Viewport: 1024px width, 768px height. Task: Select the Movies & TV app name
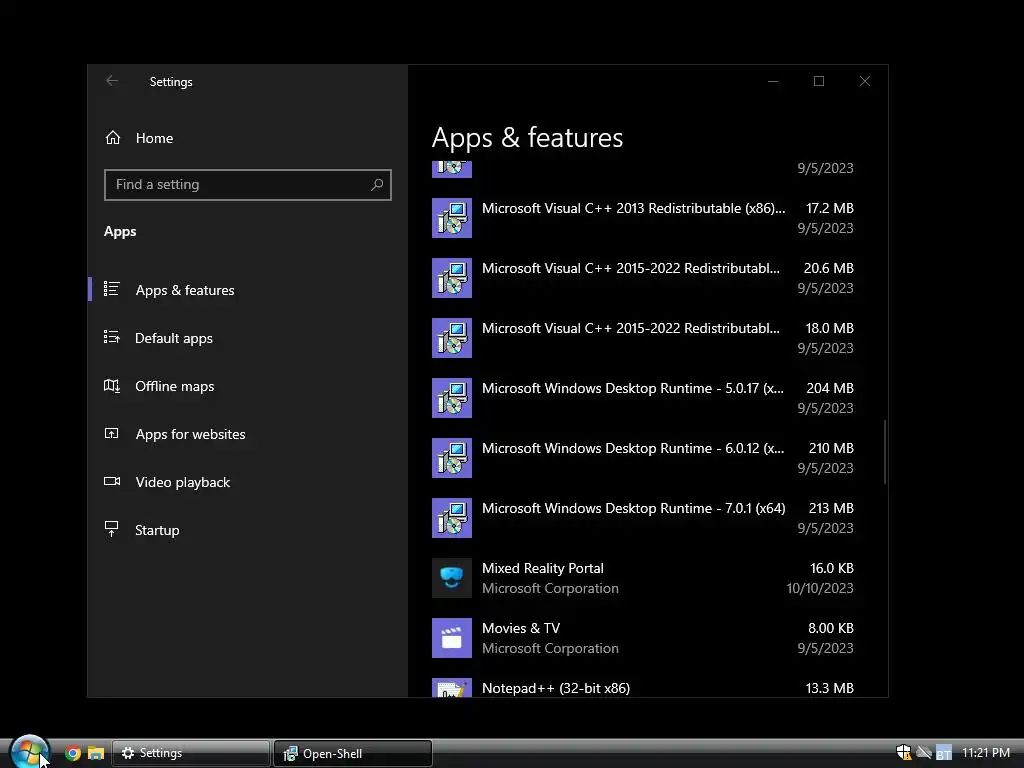[x=520, y=628]
